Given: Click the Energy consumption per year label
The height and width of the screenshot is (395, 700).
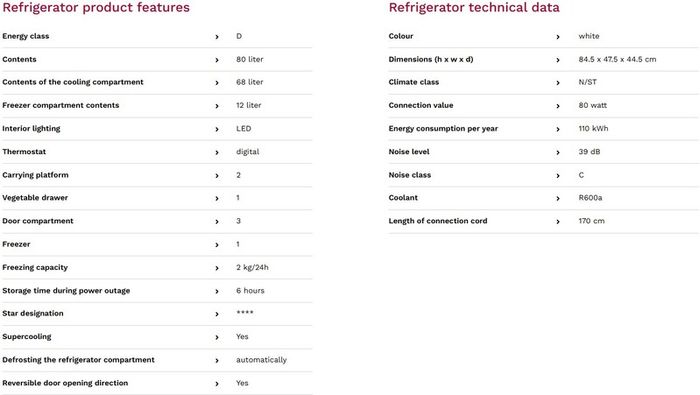Looking at the screenshot, I should [x=443, y=129].
